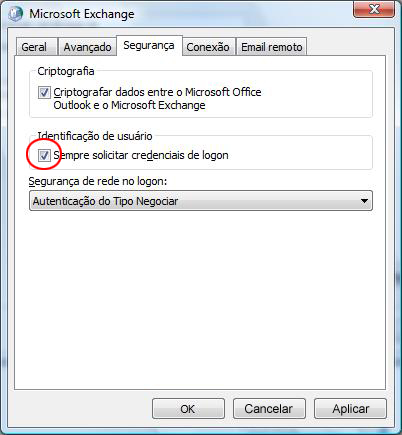Viewport: 402px width, 435px height.
Task: Click the Microsoft Exchange title bar icon
Action: point(15,14)
